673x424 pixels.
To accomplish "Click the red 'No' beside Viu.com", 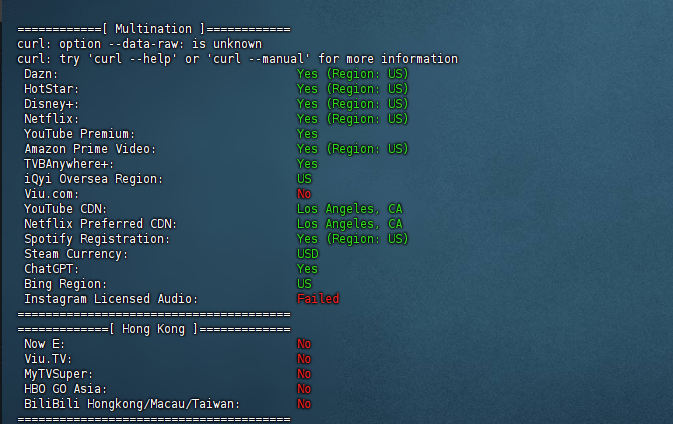I will pyautogui.click(x=304, y=194).
